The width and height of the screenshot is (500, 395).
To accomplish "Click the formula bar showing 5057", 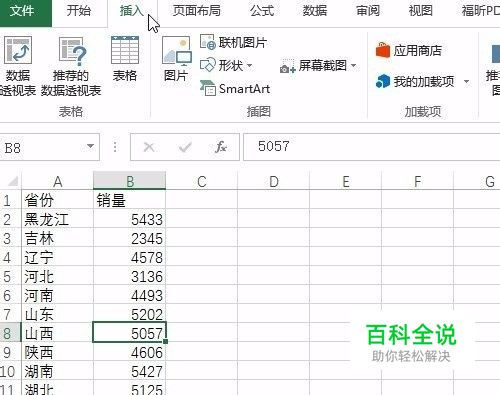I will tap(372, 147).
